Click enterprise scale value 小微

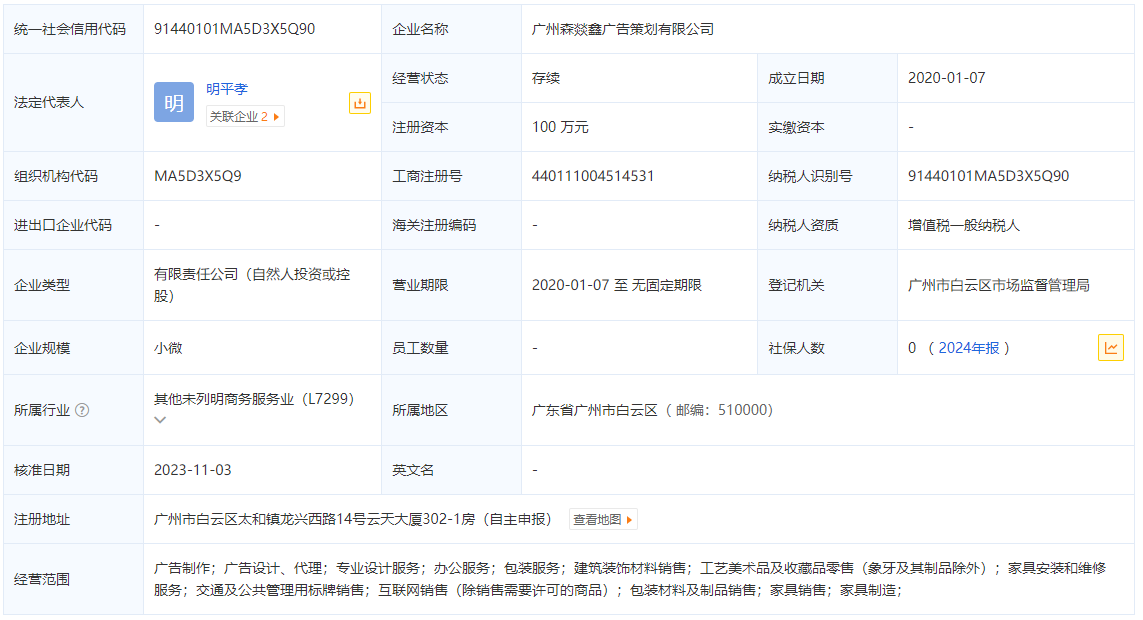[168, 348]
